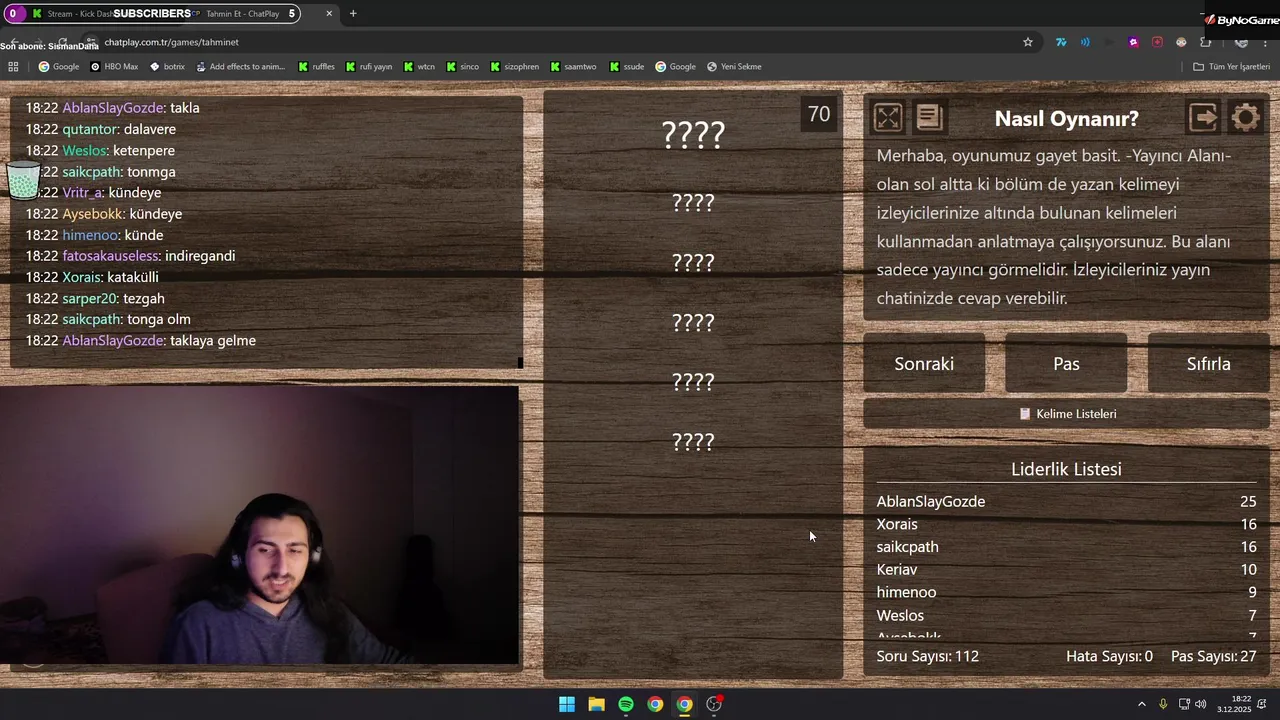Open the second, active Chrome taskbar icon
Viewport: 1280px width, 720px height.
coord(684,704)
